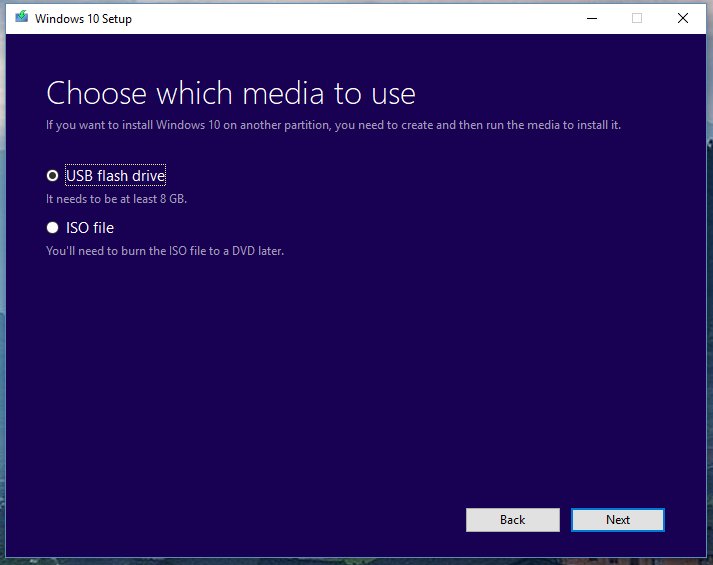Click the burn ISO to DVD hint text

165,251
